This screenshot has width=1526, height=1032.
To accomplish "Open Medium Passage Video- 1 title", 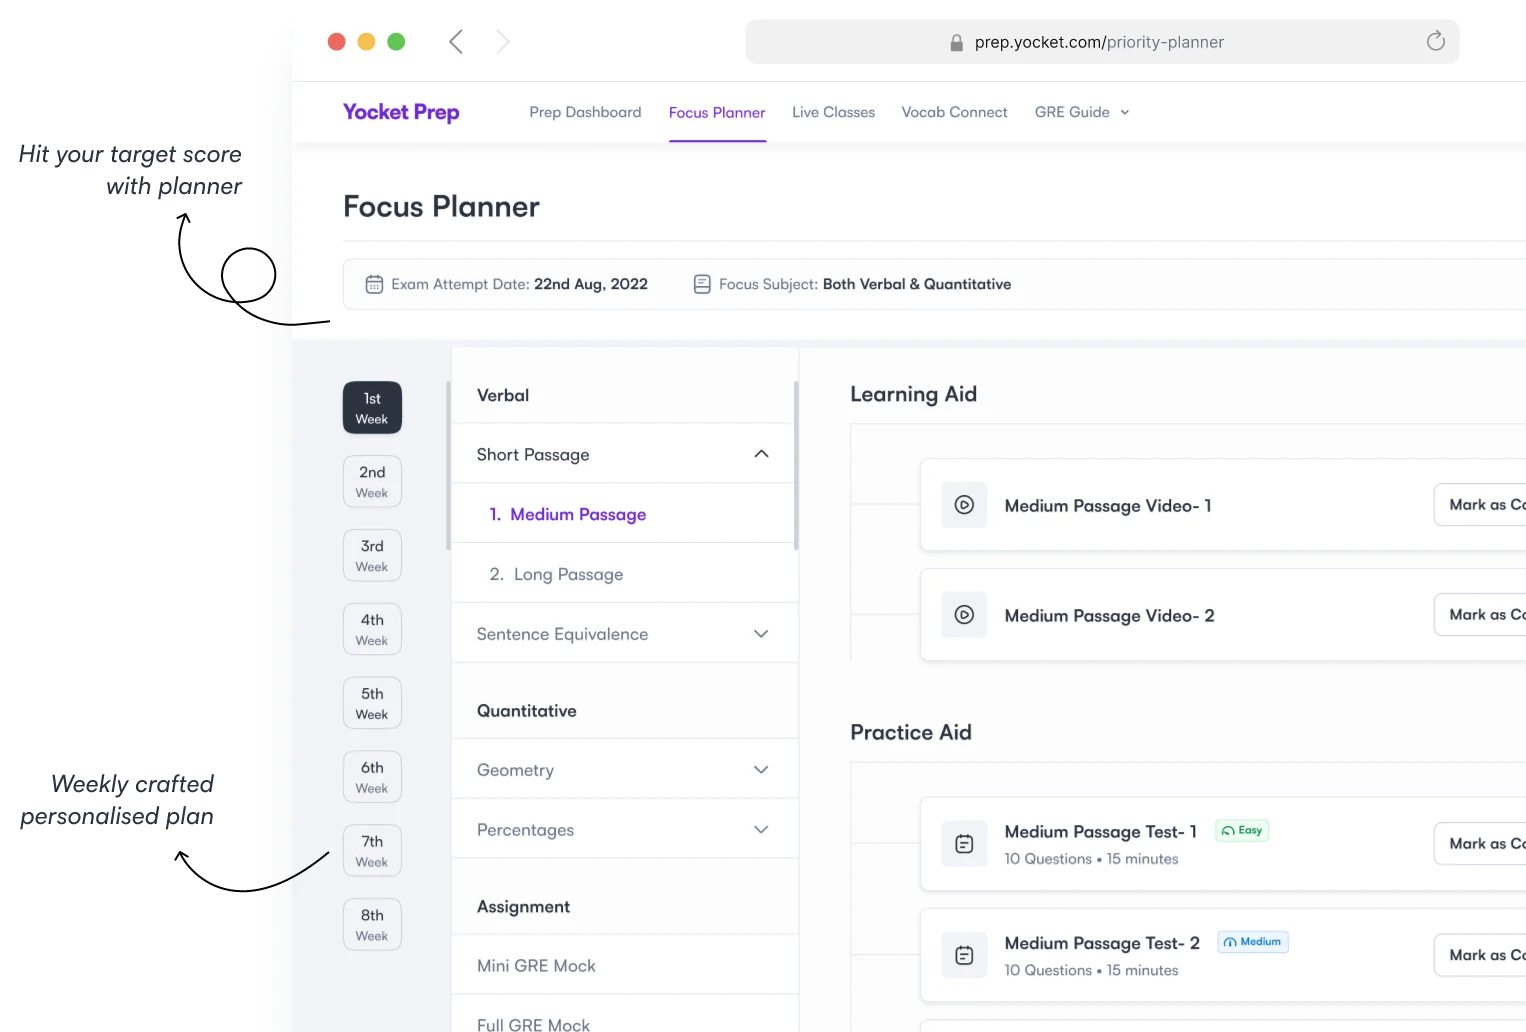I will 1108,506.
